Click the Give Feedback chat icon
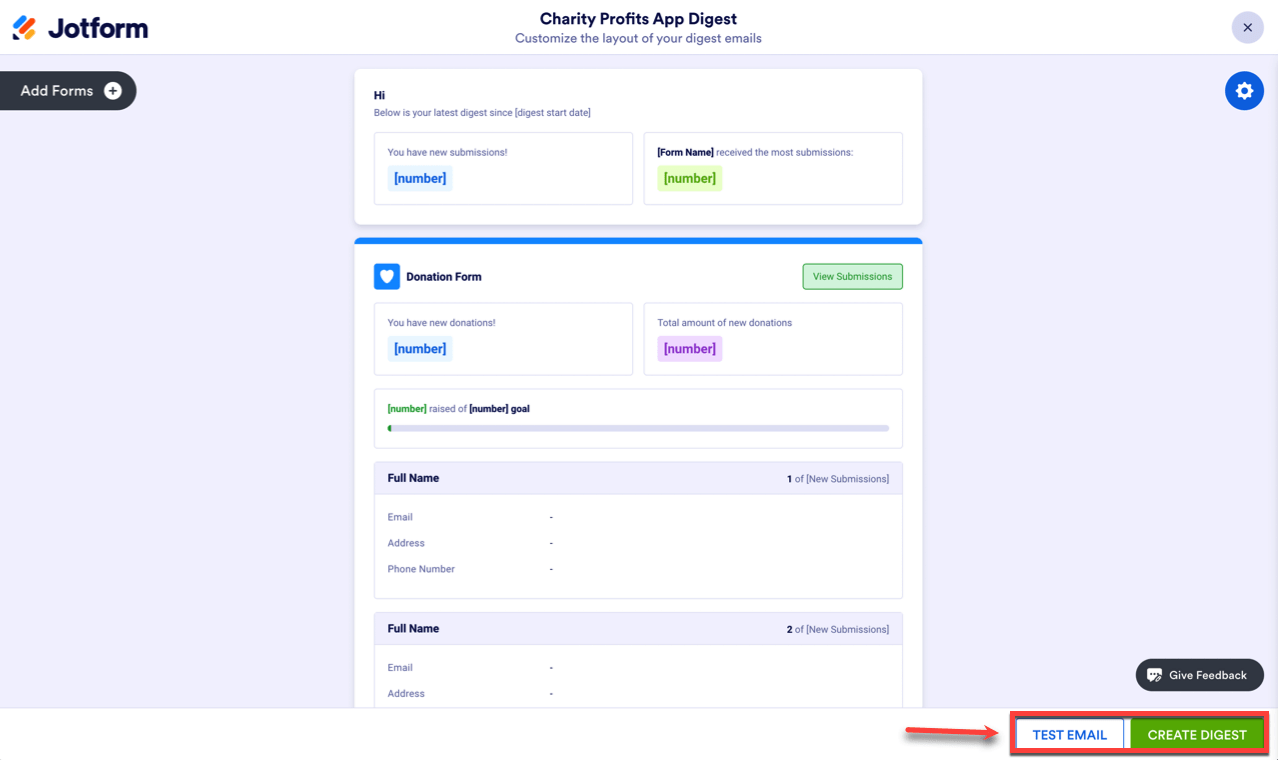The width and height of the screenshot is (1278, 760). point(1155,675)
